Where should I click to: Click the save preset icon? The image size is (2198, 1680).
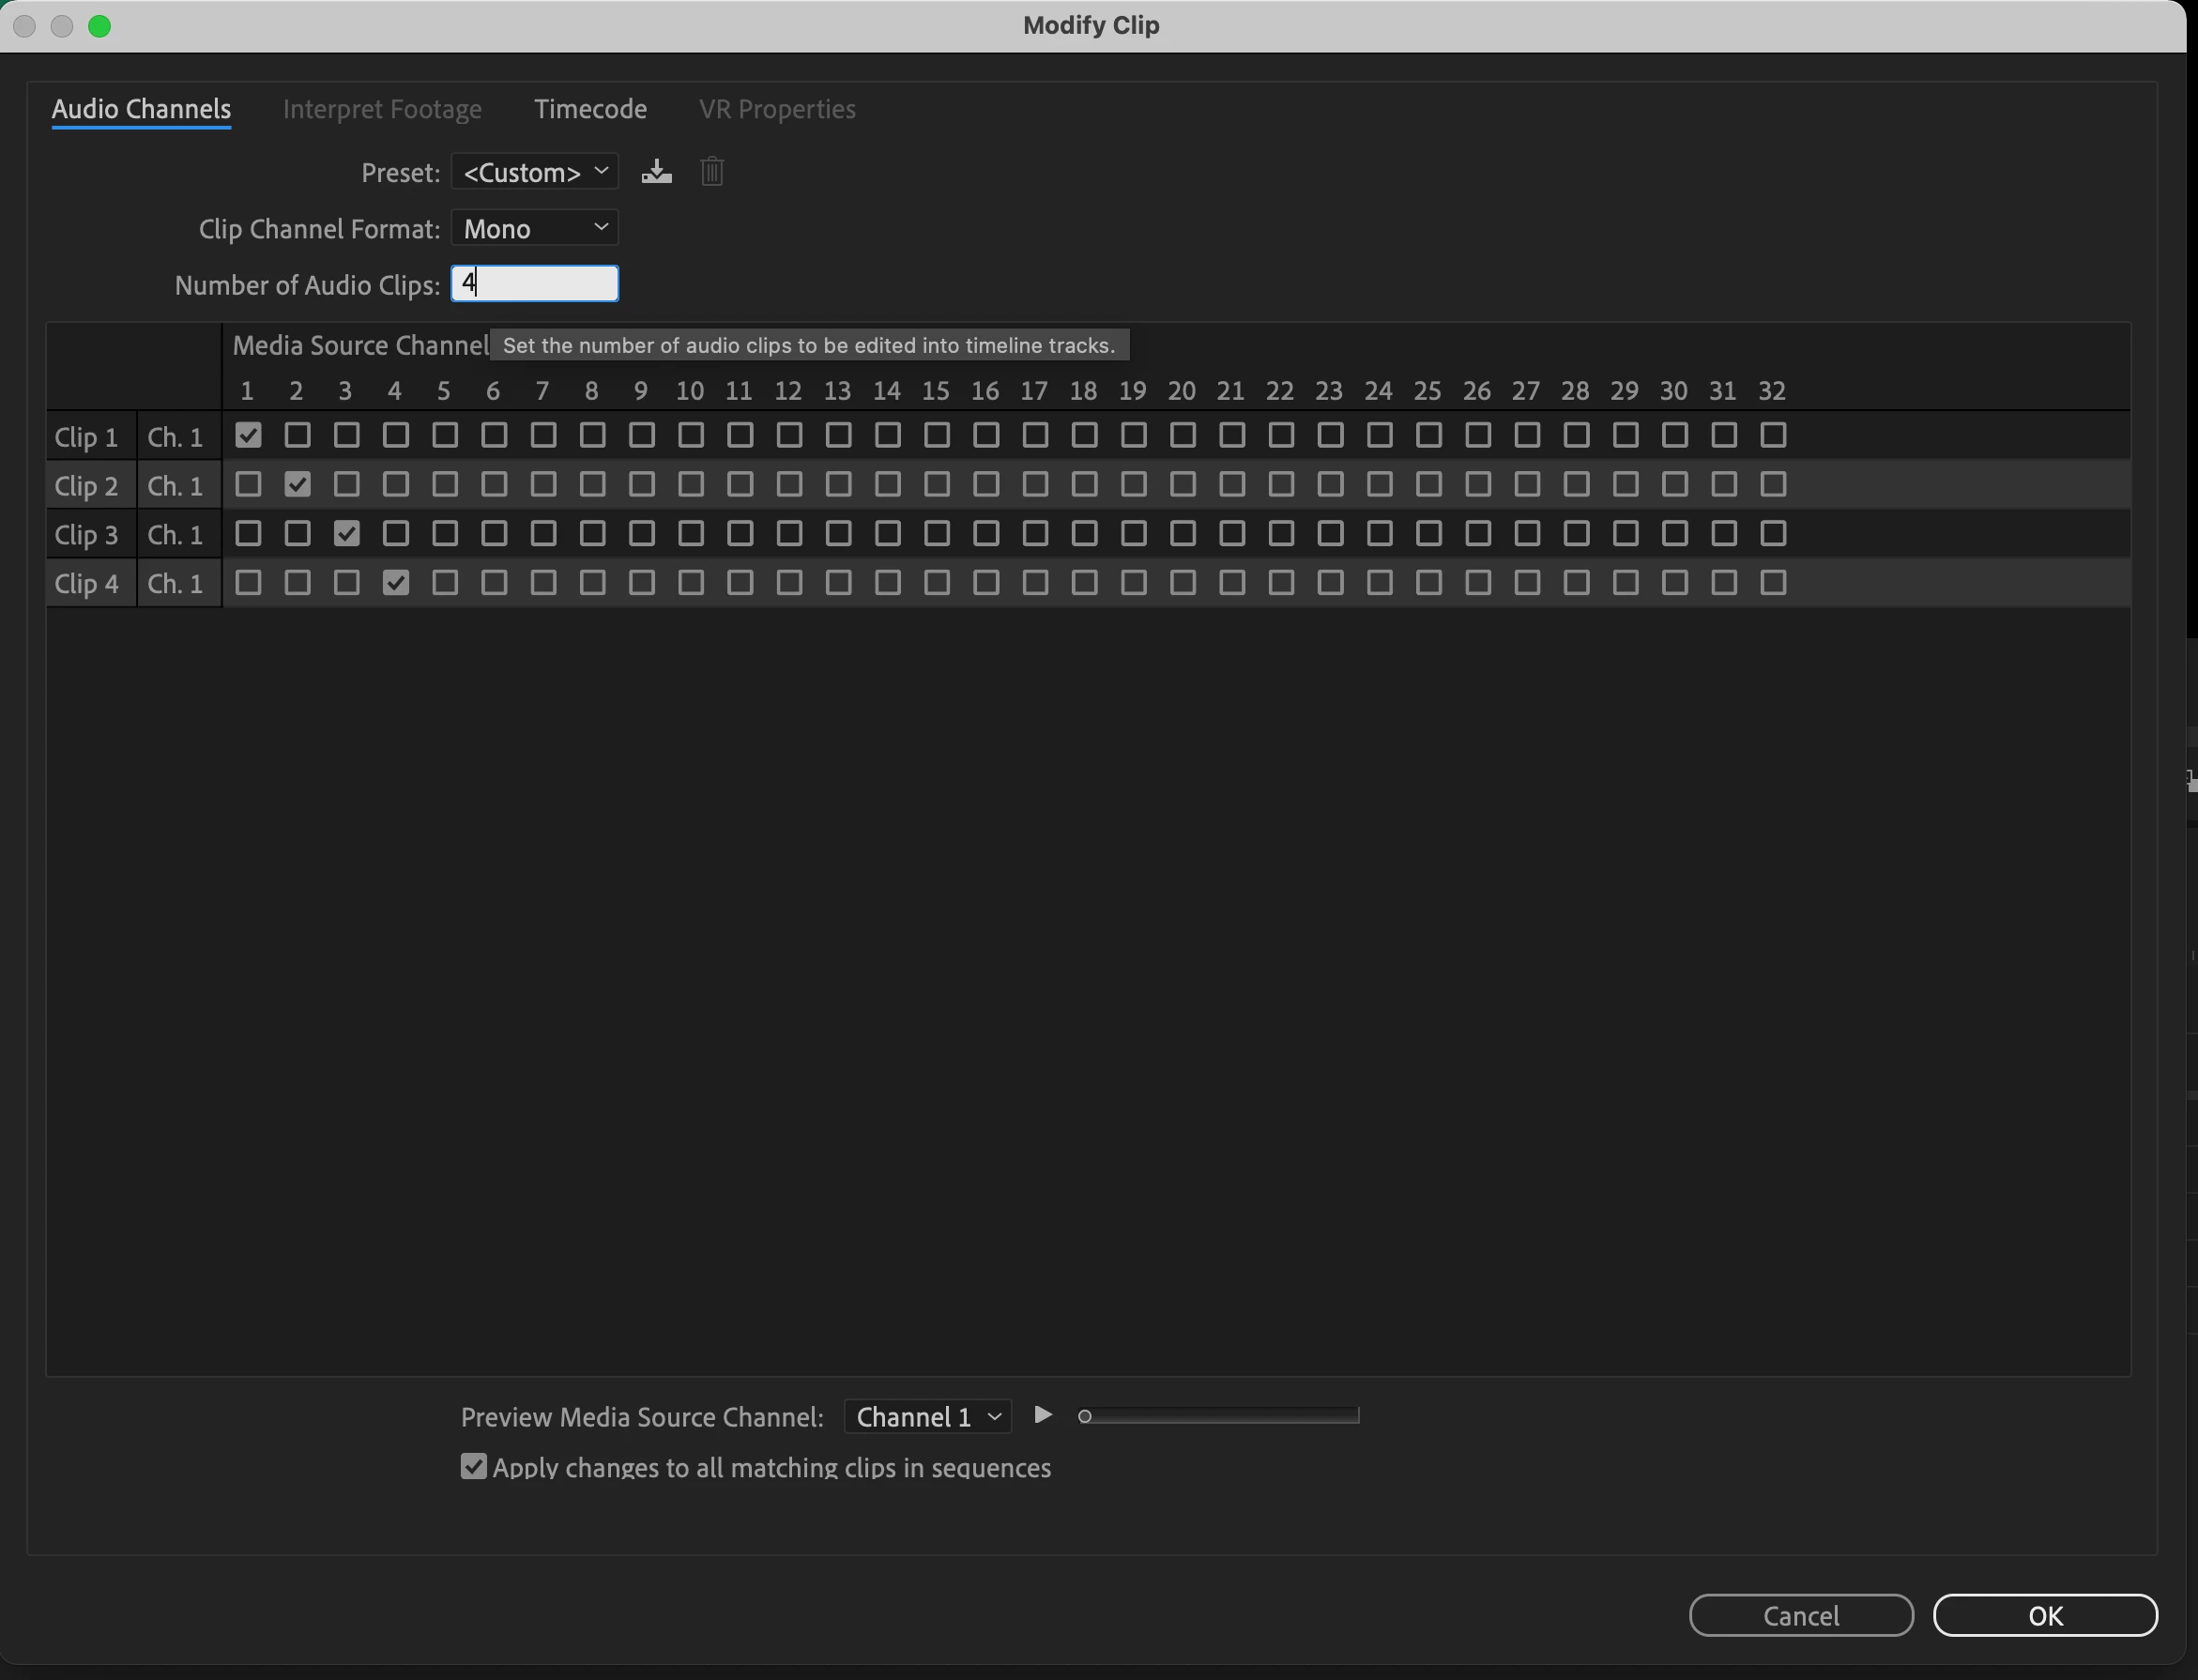coord(656,172)
